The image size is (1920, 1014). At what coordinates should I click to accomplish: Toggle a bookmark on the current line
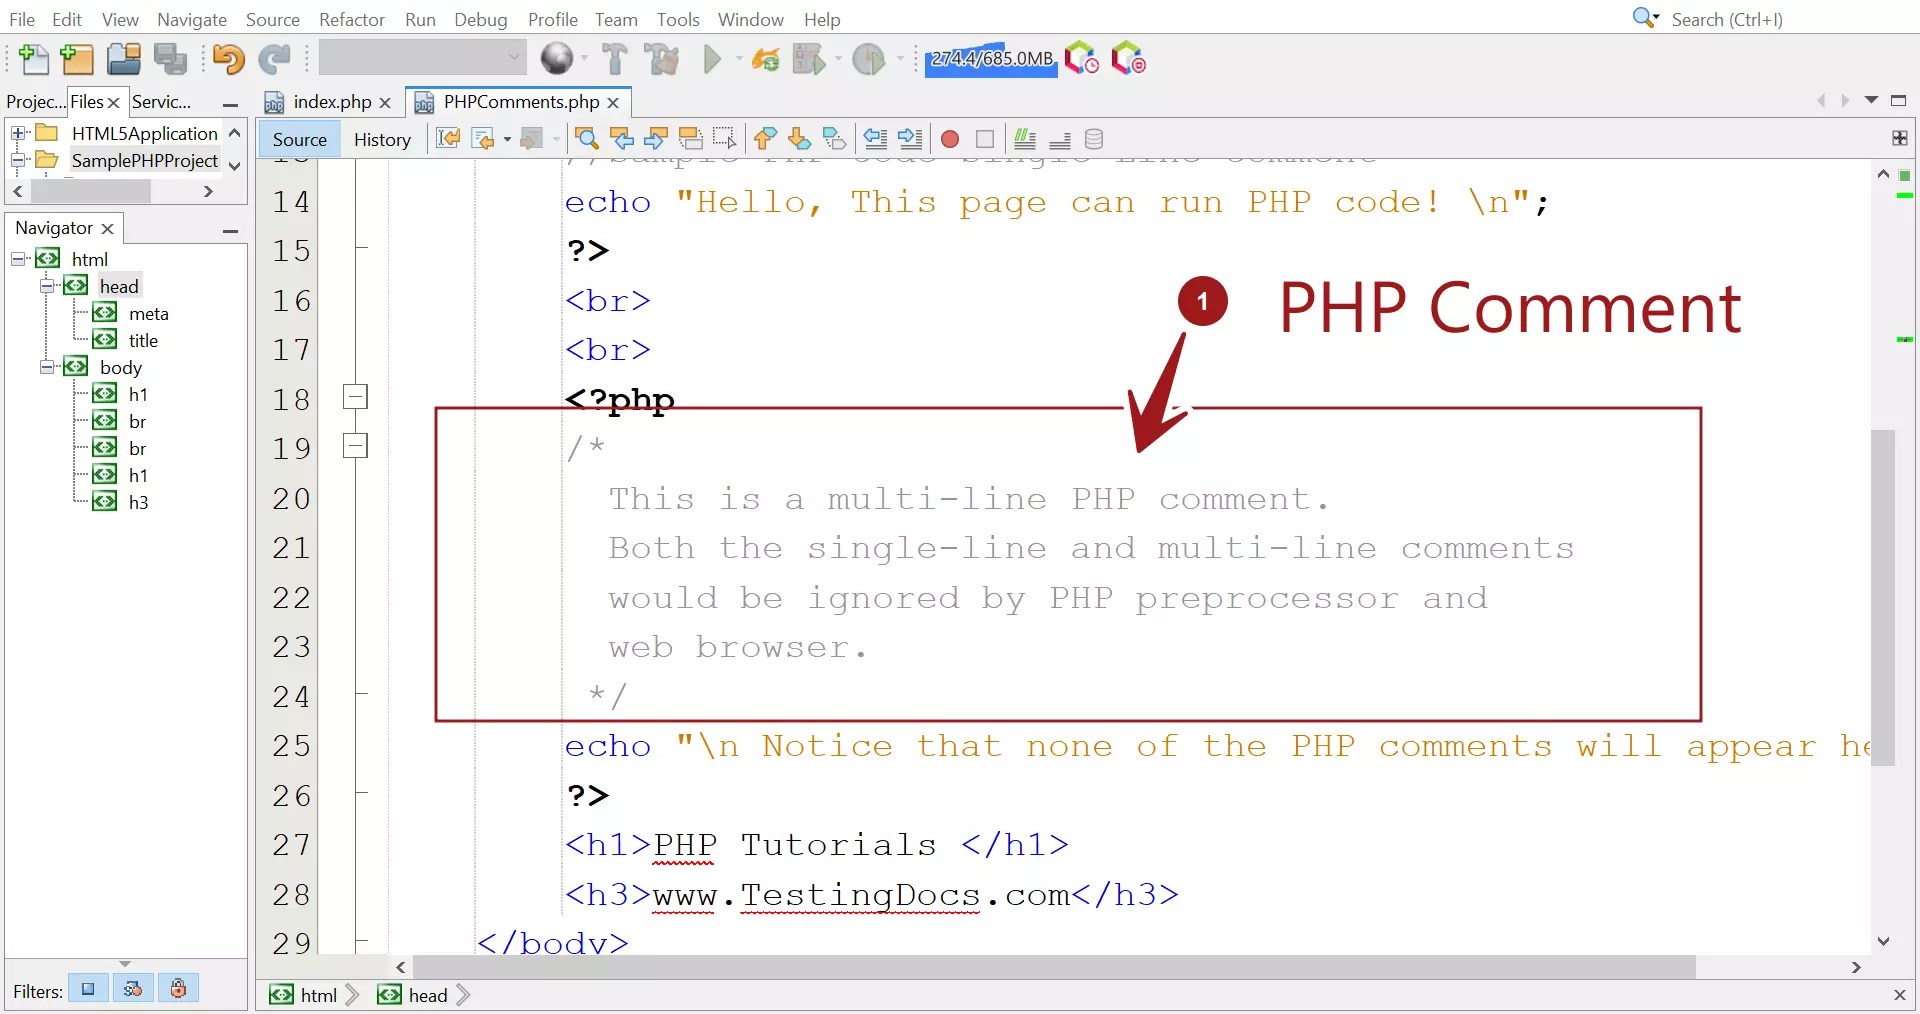tap(835, 139)
